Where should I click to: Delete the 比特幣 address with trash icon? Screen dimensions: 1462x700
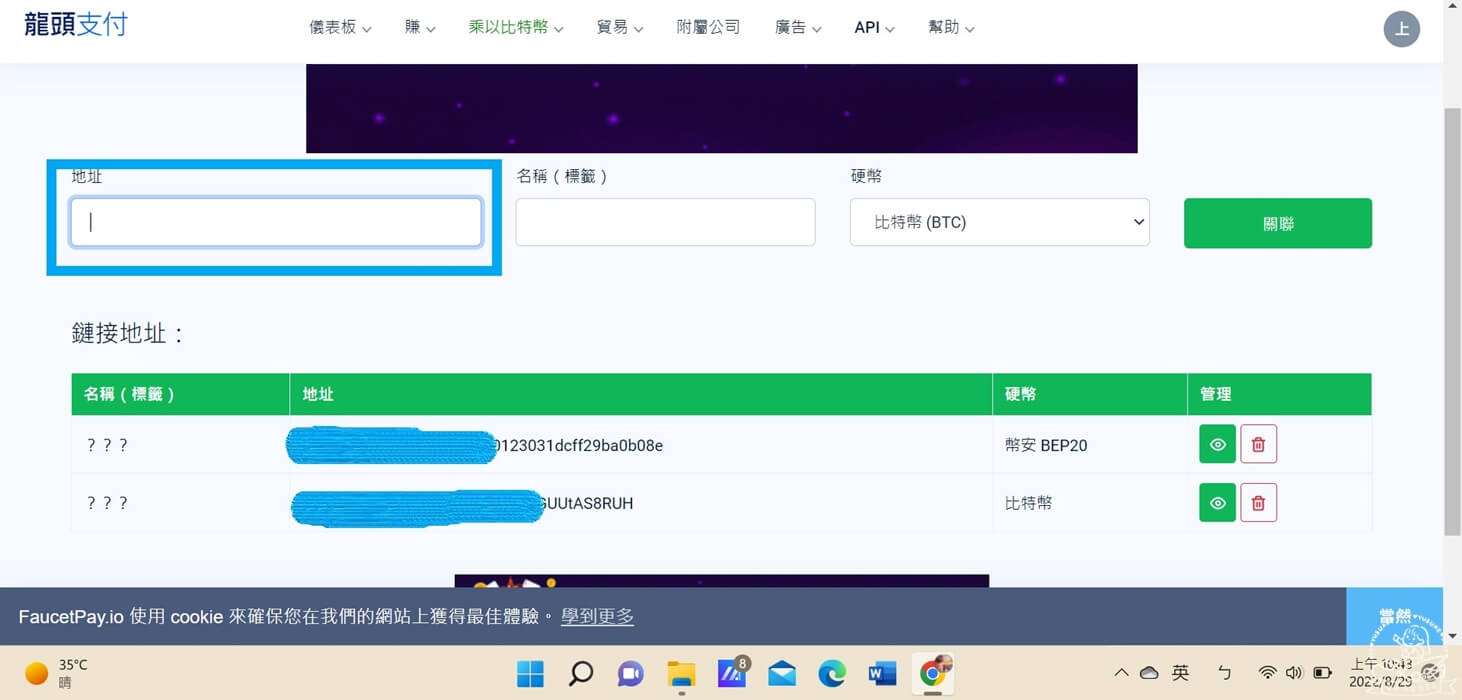1258,503
